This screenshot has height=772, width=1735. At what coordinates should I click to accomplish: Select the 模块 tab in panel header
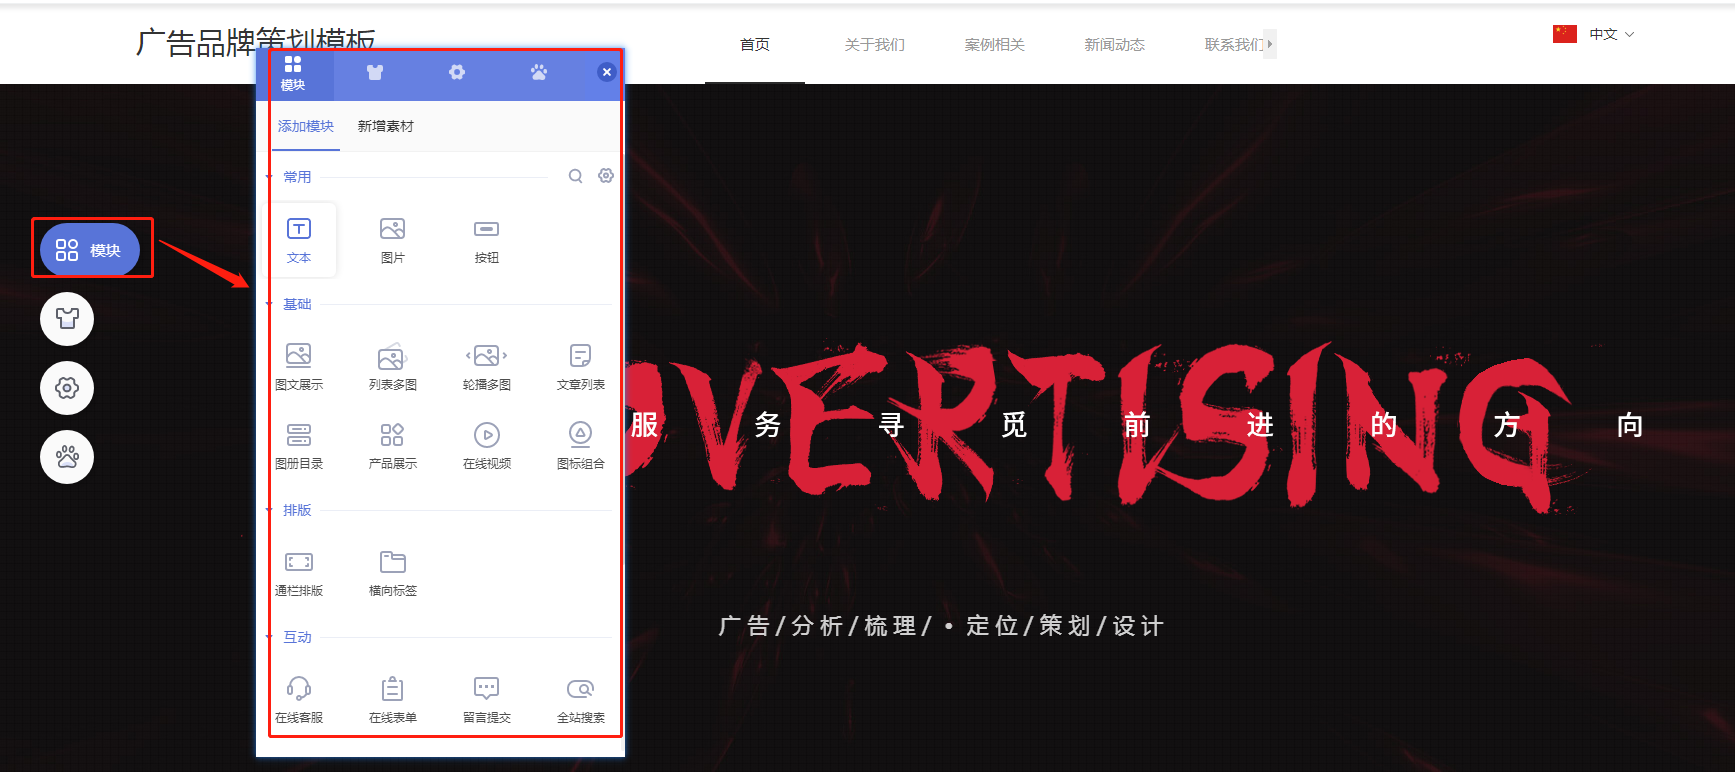click(293, 74)
